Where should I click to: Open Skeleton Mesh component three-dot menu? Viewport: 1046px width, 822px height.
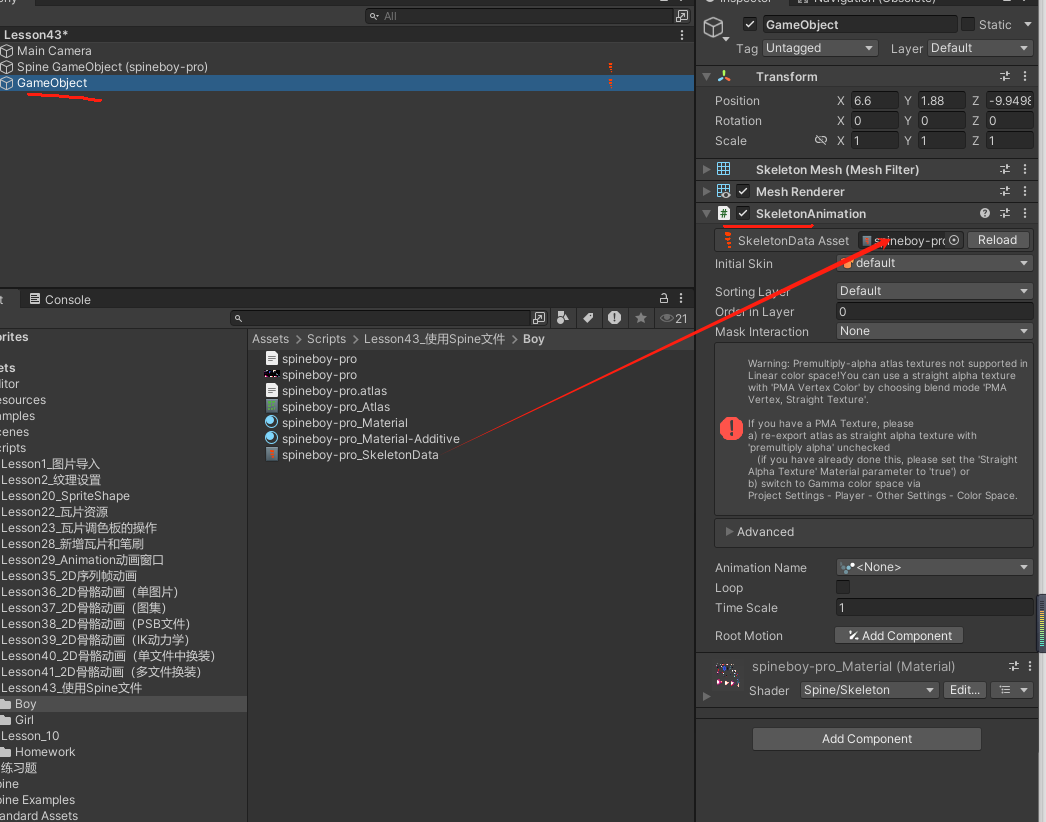click(x=1025, y=169)
